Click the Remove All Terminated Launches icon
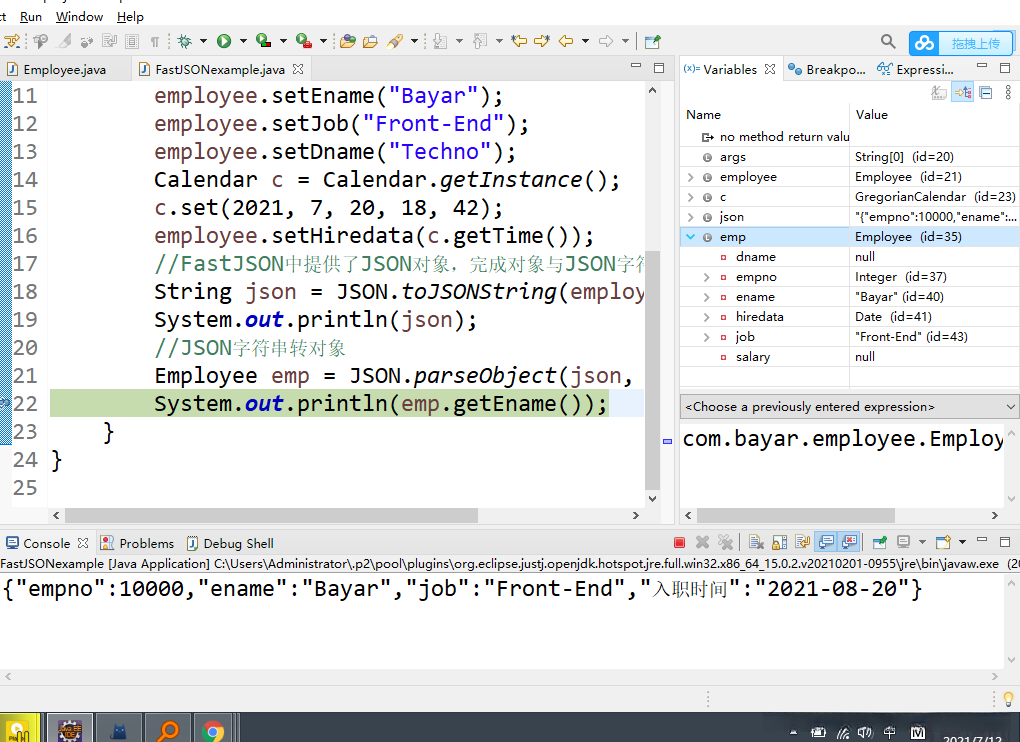1020x742 pixels. tap(726, 543)
